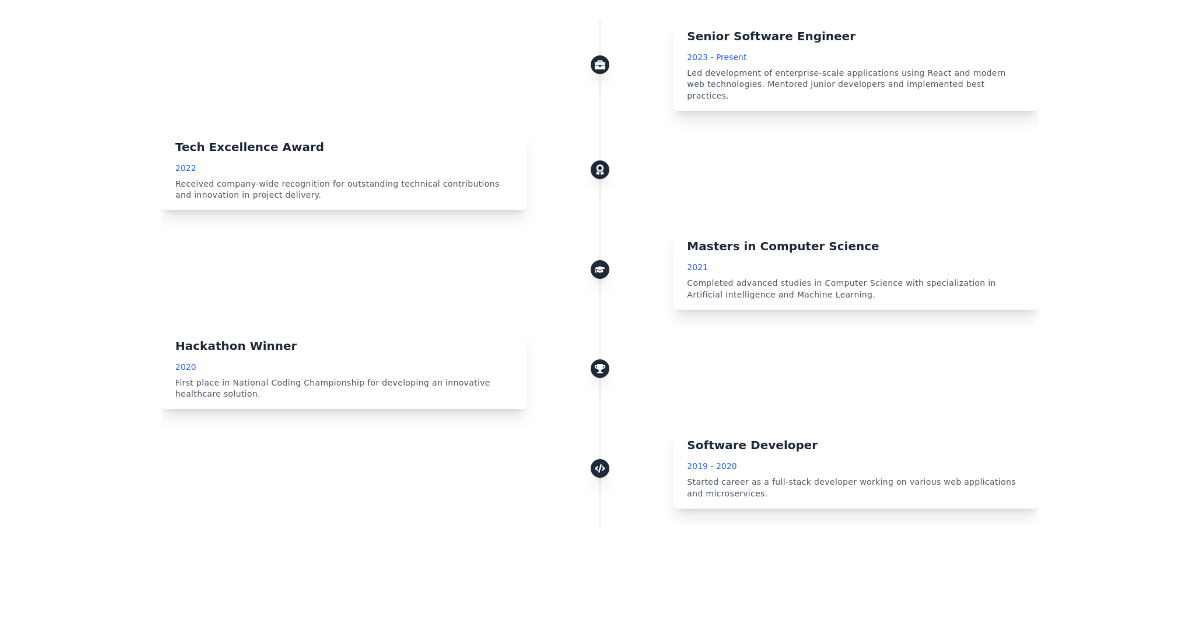The height and width of the screenshot is (630, 1200).
Task: Click the '2021' link on the Masters card
Action: 697,267
